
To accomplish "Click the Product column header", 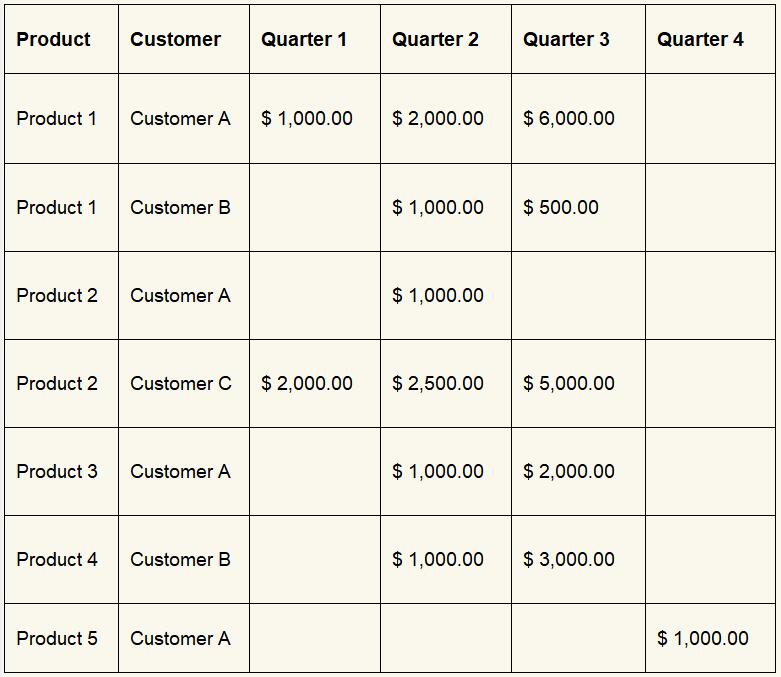I will (x=54, y=39).
